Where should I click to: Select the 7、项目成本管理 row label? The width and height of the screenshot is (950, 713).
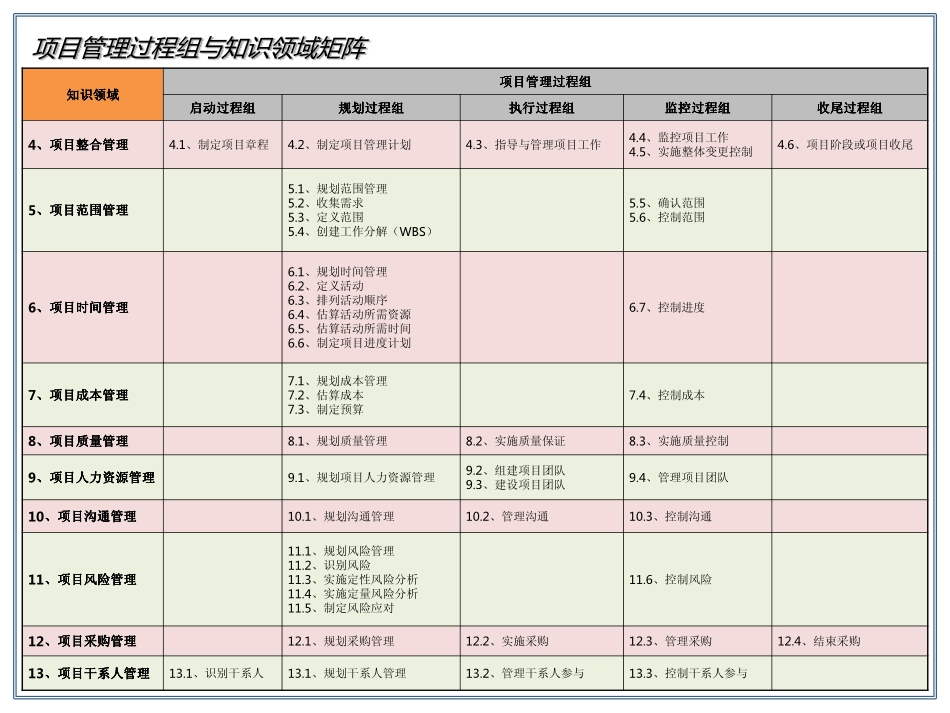pos(80,395)
